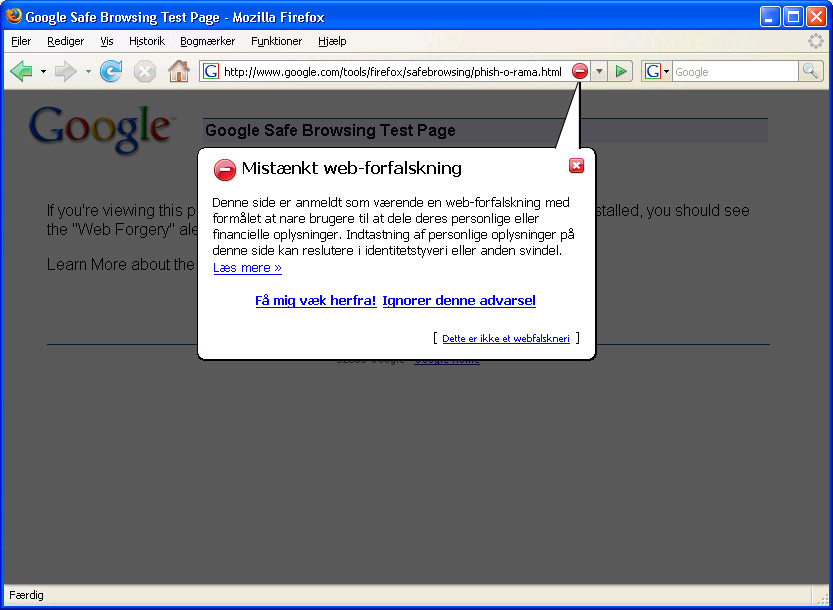Go to the Home page icon
833x610 pixels.
tap(179, 71)
